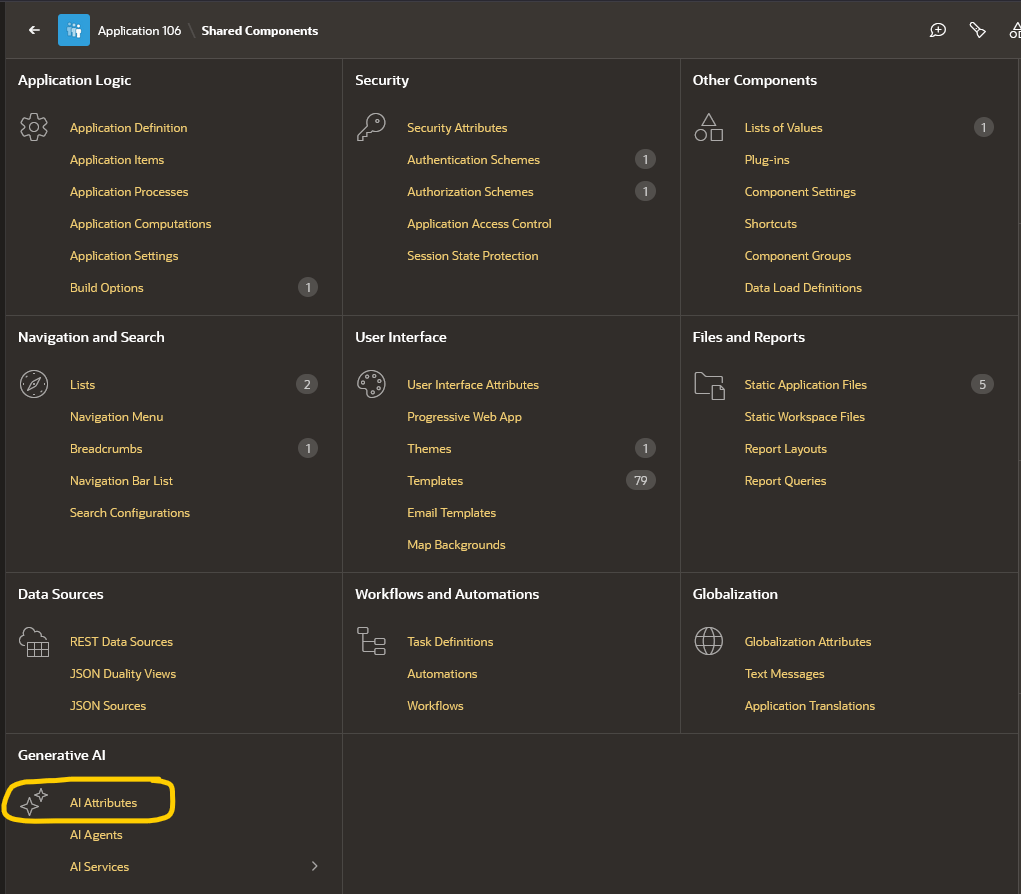The width and height of the screenshot is (1021, 894).
Task: Open the Workflows link
Action: click(x=435, y=706)
